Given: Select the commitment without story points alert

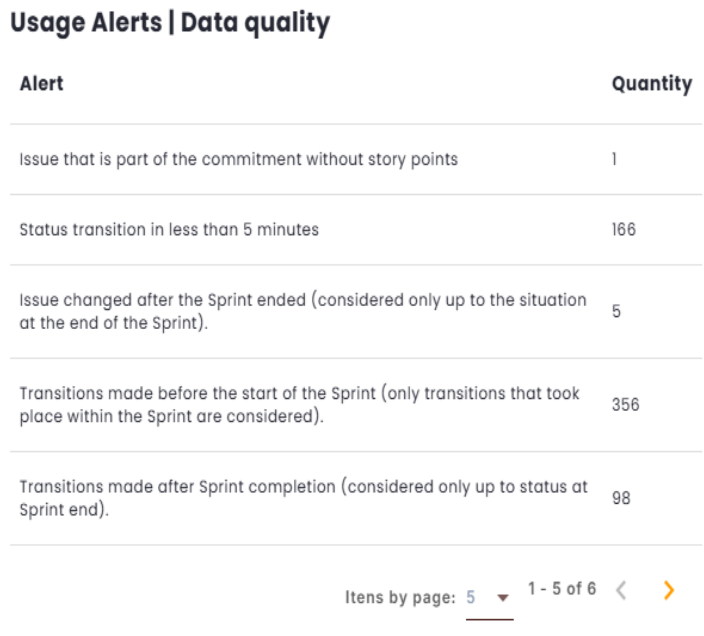Looking at the screenshot, I should 238,159.
